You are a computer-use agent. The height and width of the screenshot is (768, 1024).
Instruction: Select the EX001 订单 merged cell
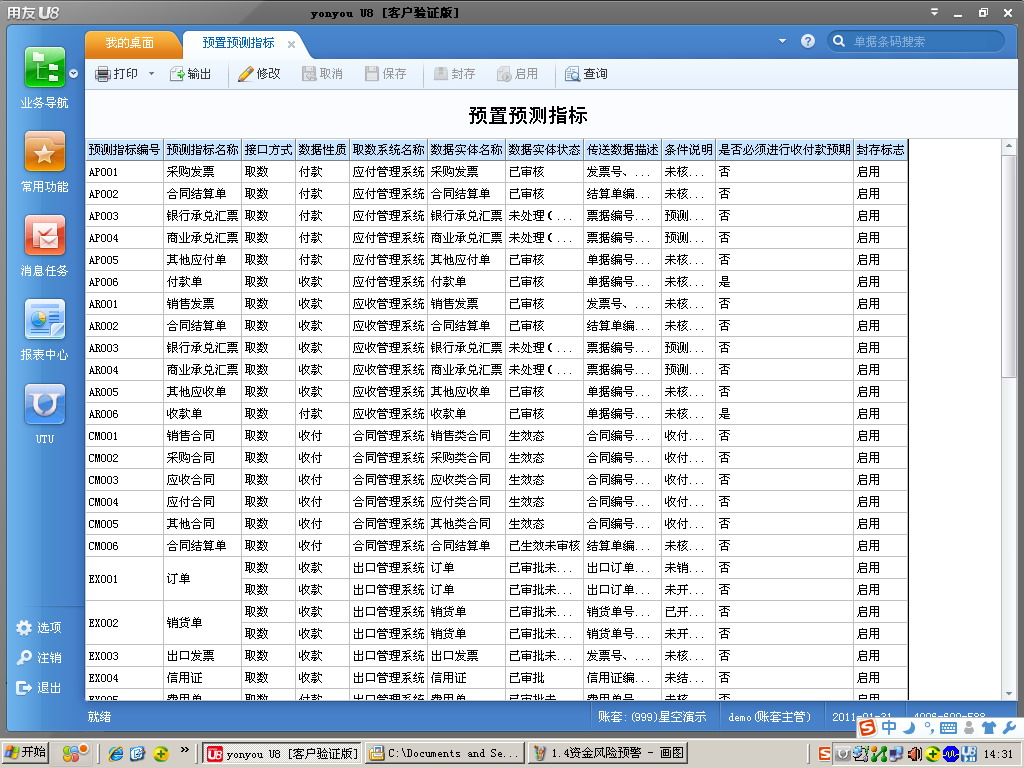[x=202, y=579]
